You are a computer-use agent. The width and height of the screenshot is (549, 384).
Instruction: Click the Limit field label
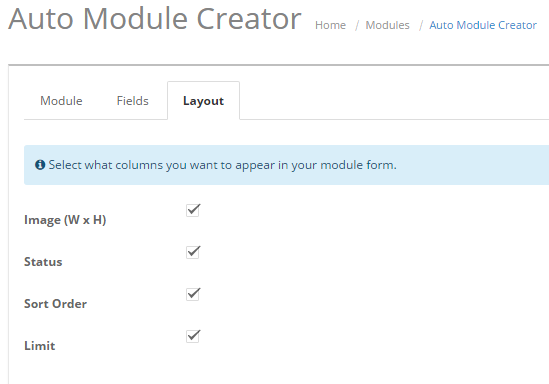click(40, 346)
